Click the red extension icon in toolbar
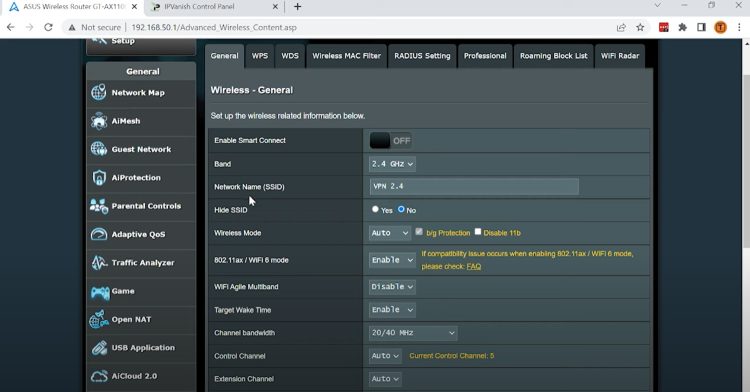Image resolution: width=750 pixels, height=392 pixels. point(664,27)
